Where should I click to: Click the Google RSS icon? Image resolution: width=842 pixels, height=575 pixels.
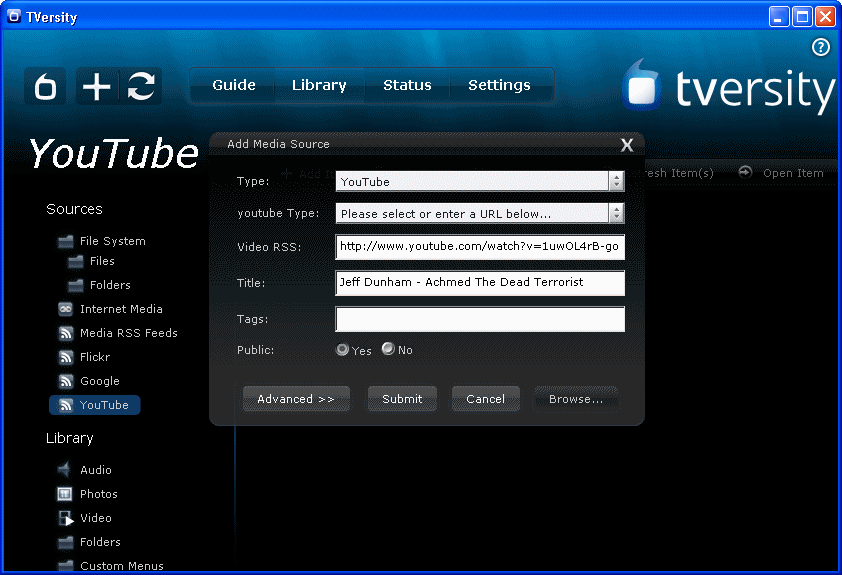coord(66,381)
